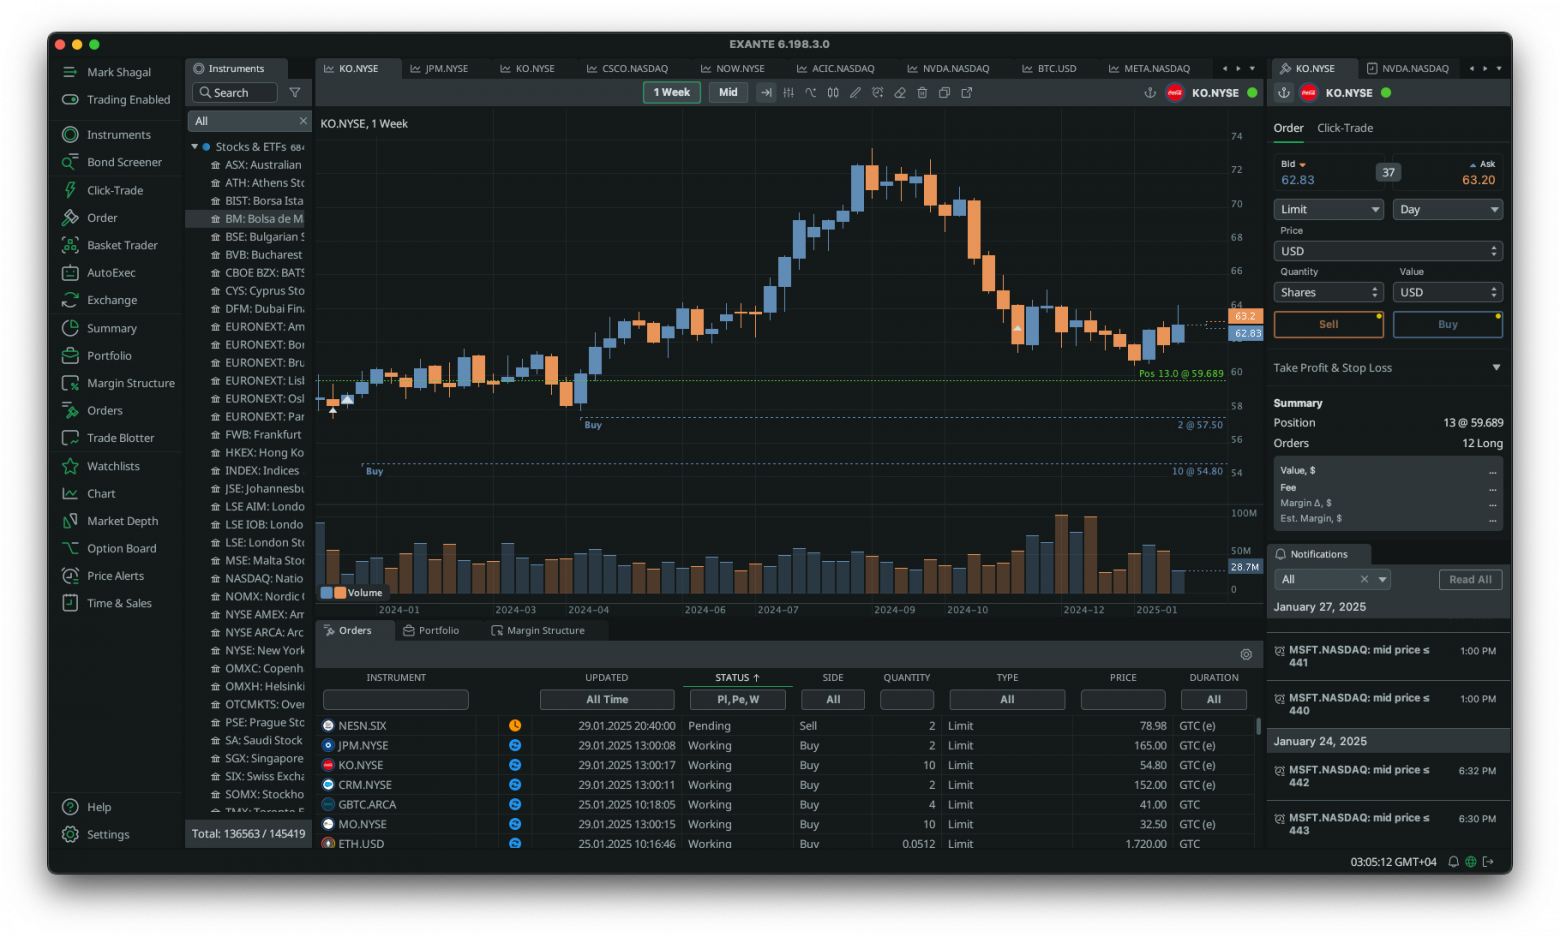Open the Price Alerts icon
The width and height of the screenshot is (1560, 937).
click(x=70, y=576)
